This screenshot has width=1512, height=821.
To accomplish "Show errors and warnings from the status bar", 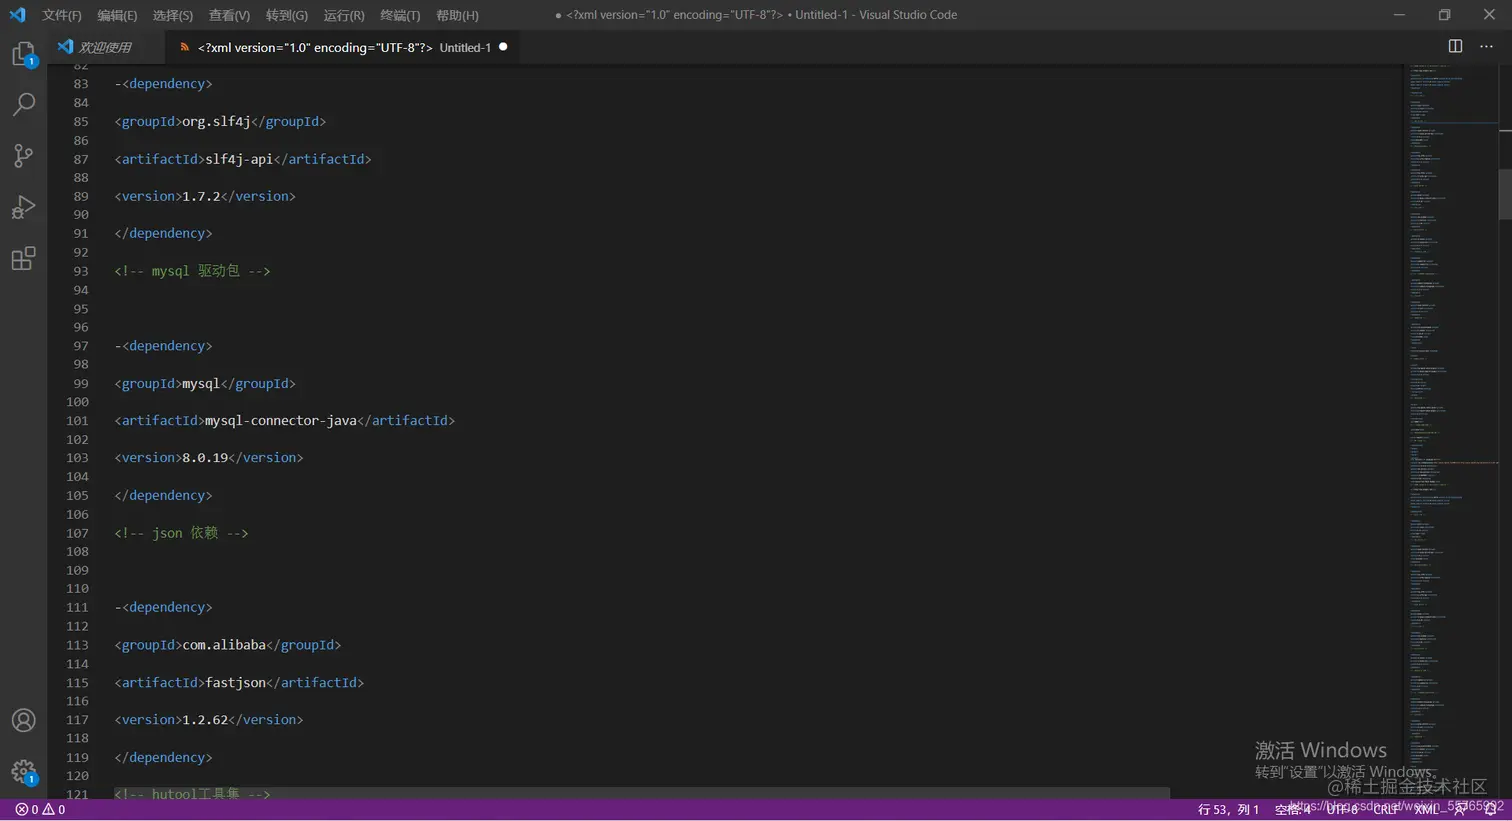I will point(40,810).
